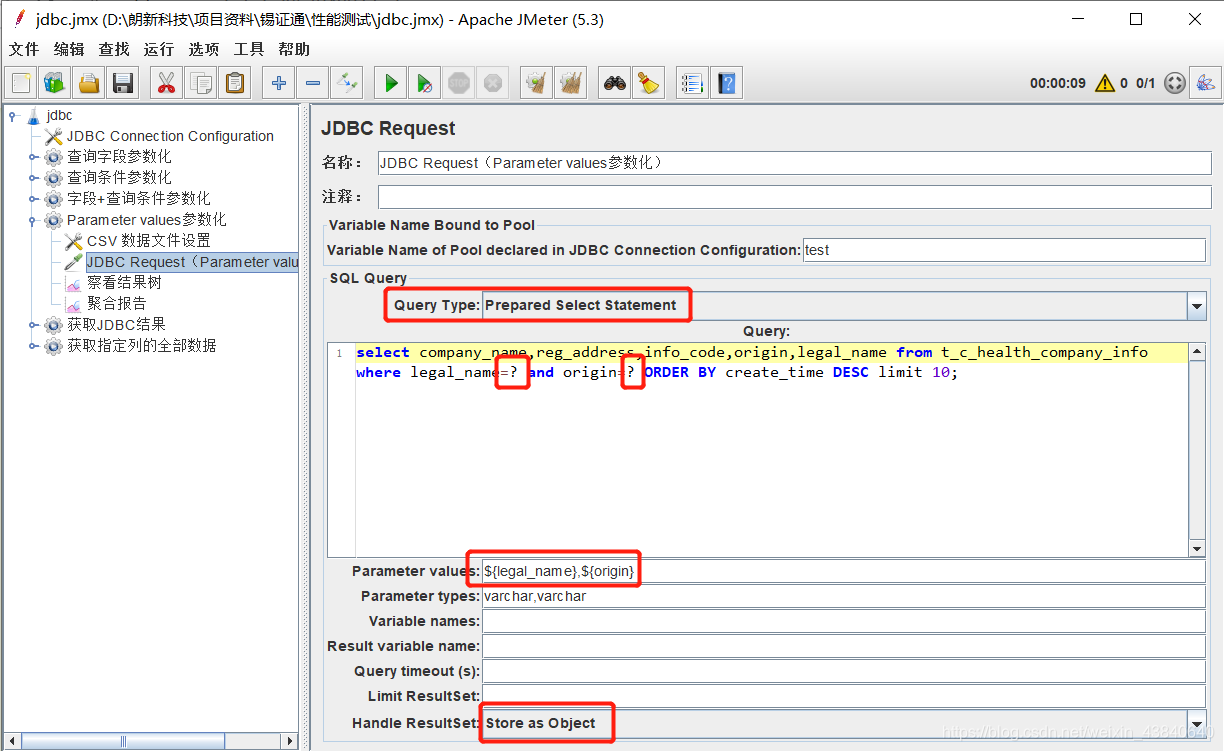Click the Result variable name field
This screenshot has width=1224, height=751.
(844, 646)
